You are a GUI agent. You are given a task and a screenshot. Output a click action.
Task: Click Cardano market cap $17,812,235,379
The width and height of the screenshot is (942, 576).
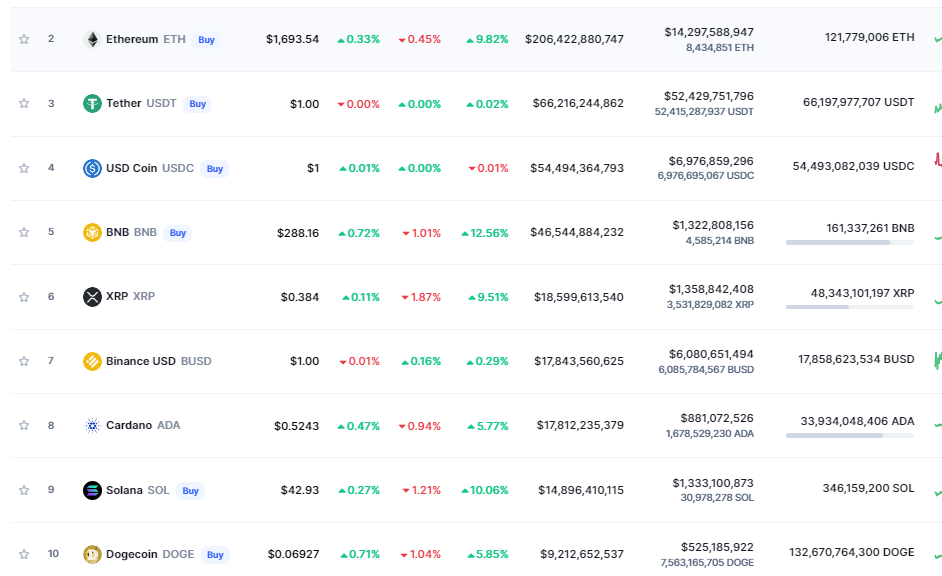pyautogui.click(x=580, y=425)
